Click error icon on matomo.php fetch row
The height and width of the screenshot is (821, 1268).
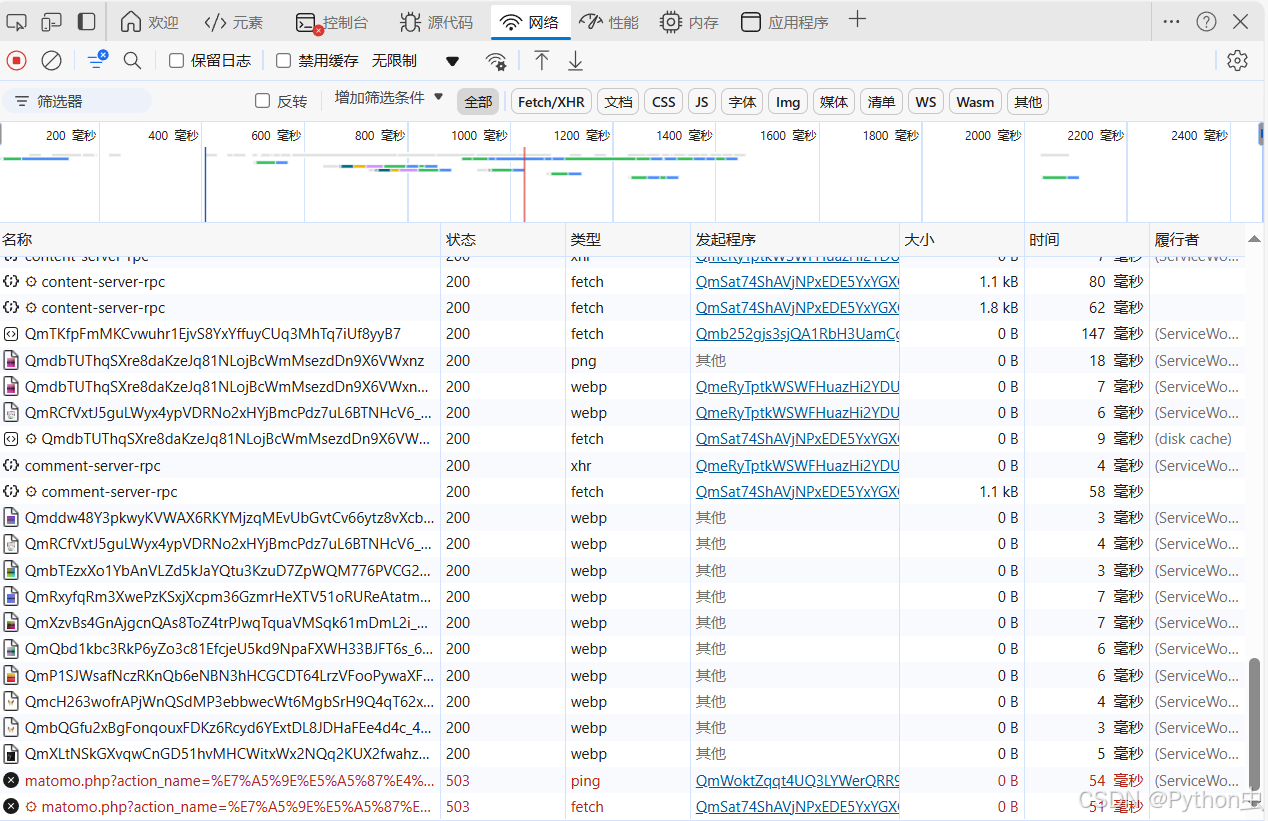click(11, 806)
